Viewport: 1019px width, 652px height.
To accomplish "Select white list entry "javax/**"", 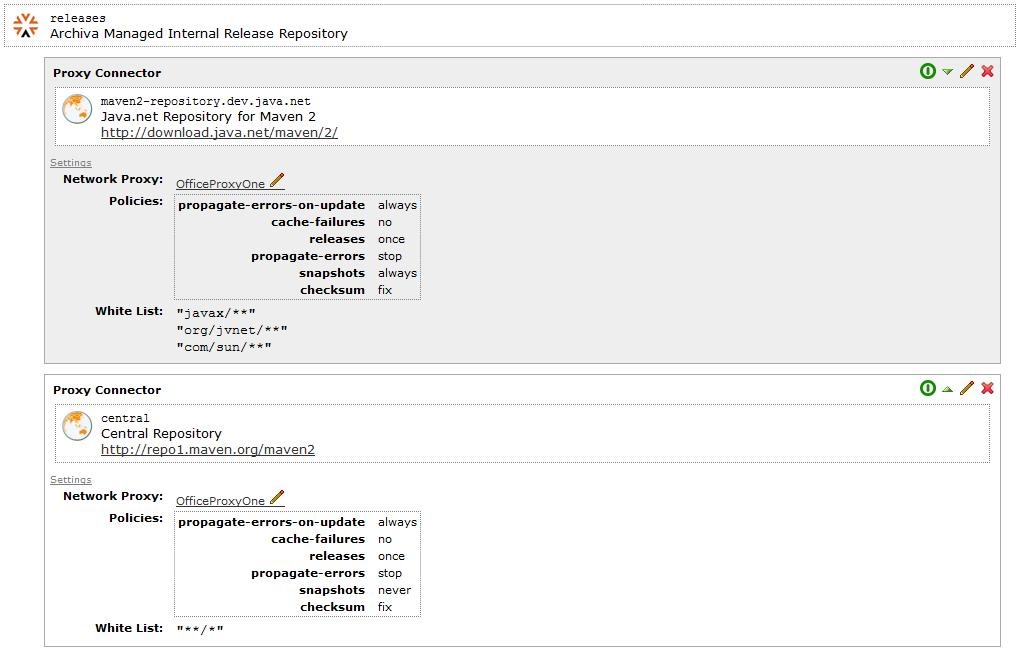I will pyautogui.click(x=216, y=313).
